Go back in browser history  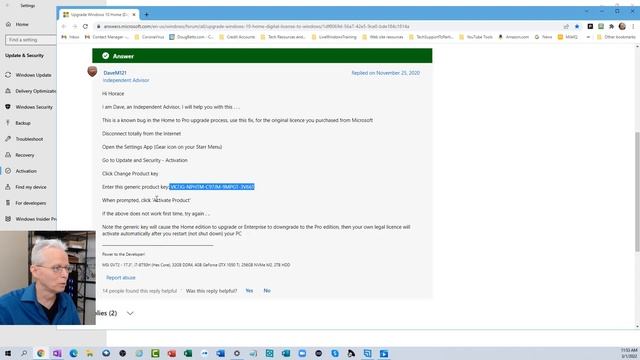click(64, 27)
